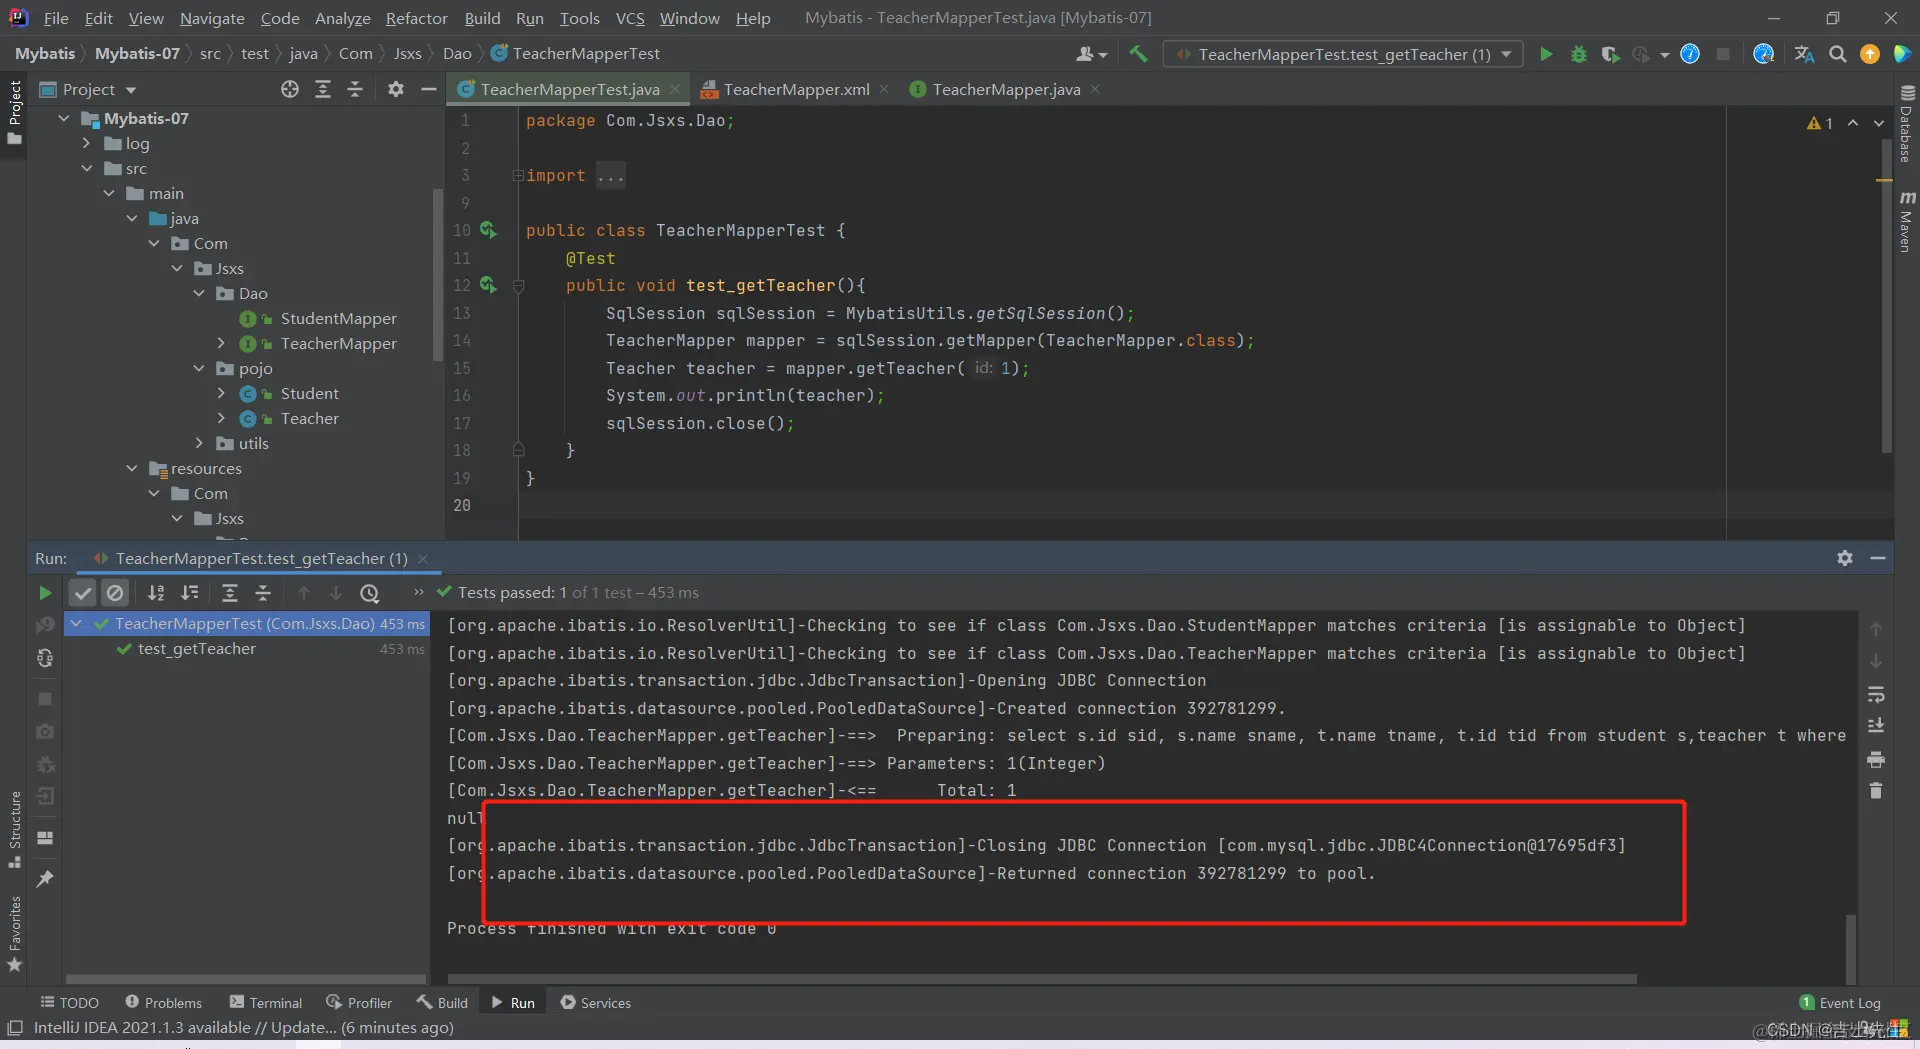Run the test with the green Run button
The image size is (1920, 1049).
1546,54
